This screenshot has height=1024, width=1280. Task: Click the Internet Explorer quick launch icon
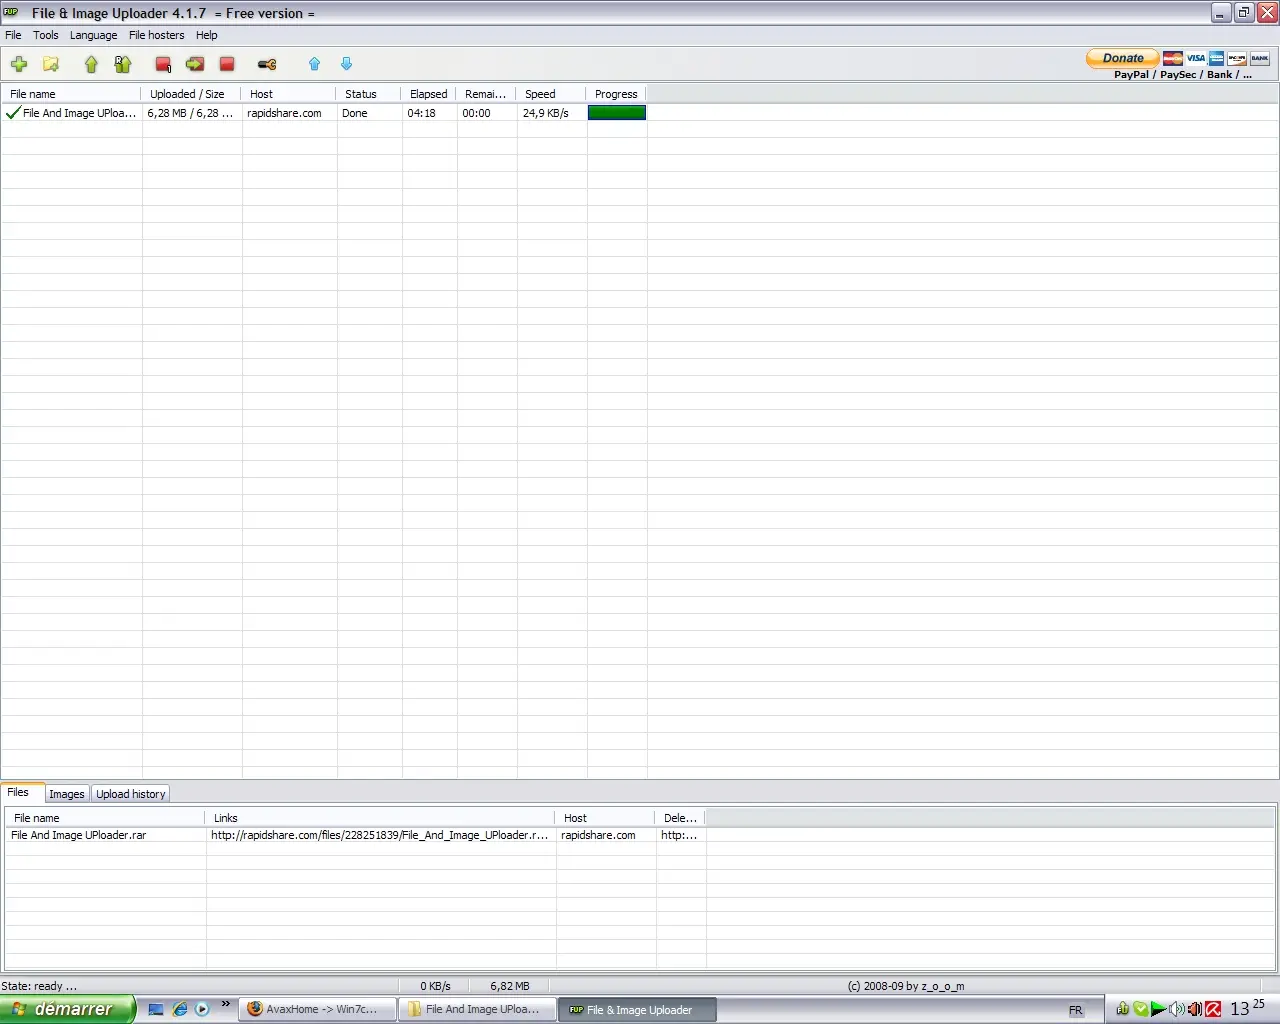(x=180, y=1009)
